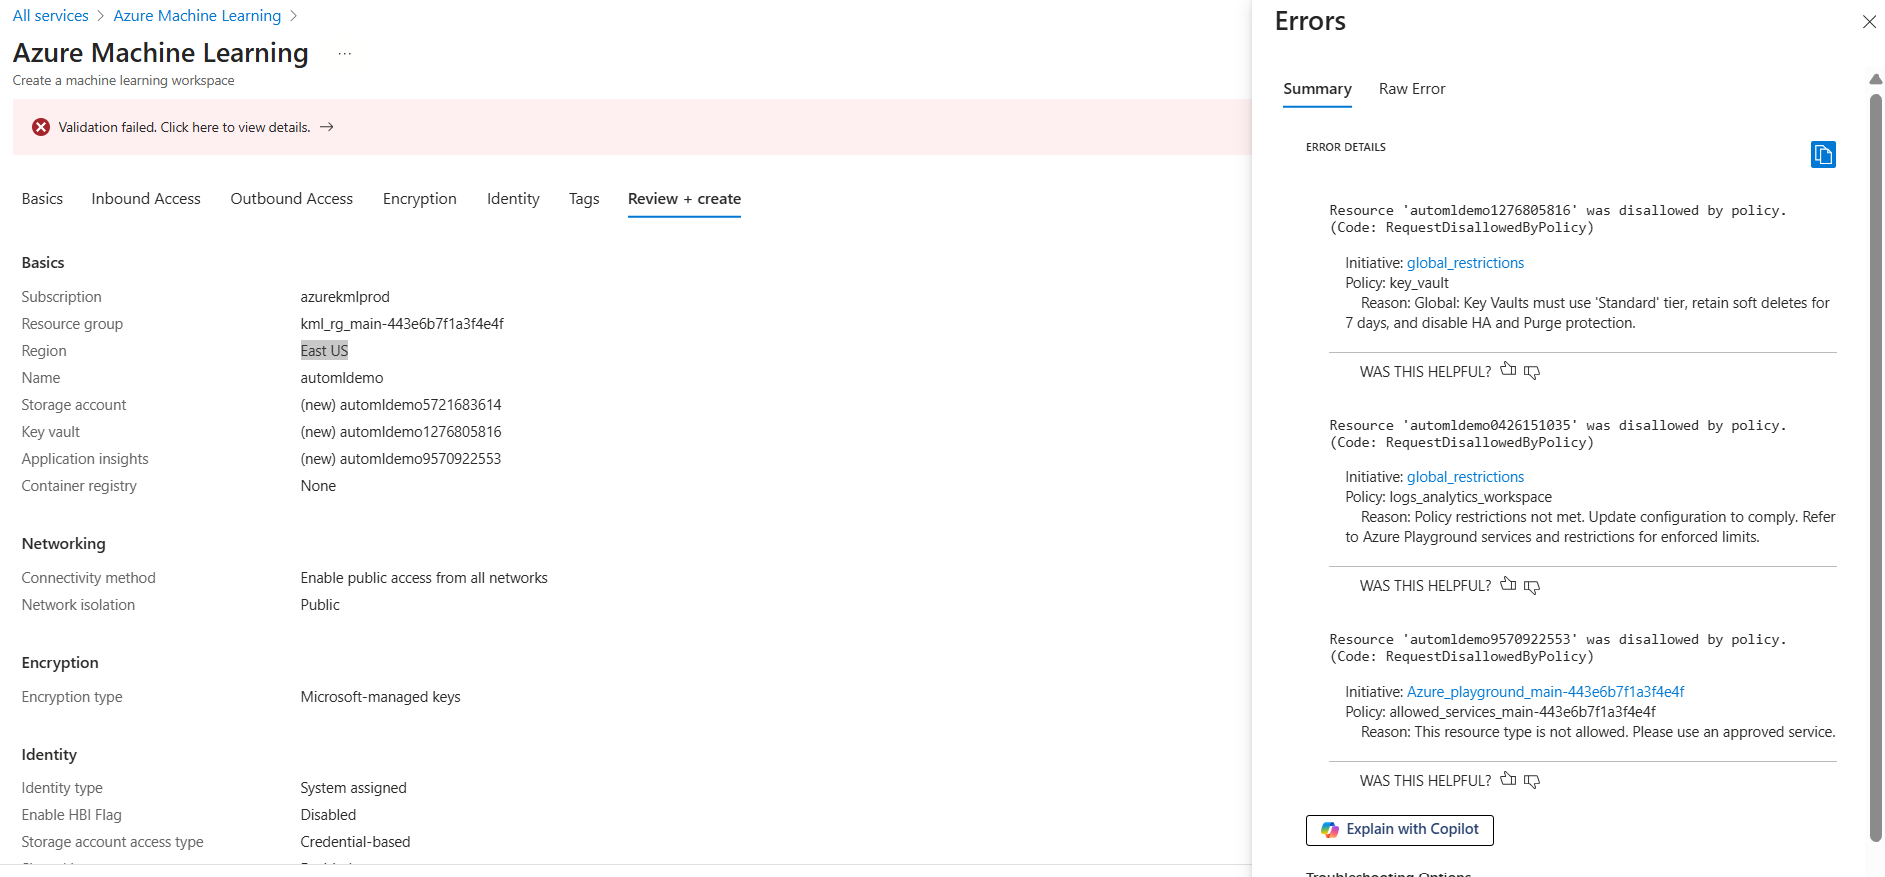Image resolution: width=1885 pixels, height=877 pixels.
Task: Click the Credential-based access type value
Action: [x=355, y=842]
